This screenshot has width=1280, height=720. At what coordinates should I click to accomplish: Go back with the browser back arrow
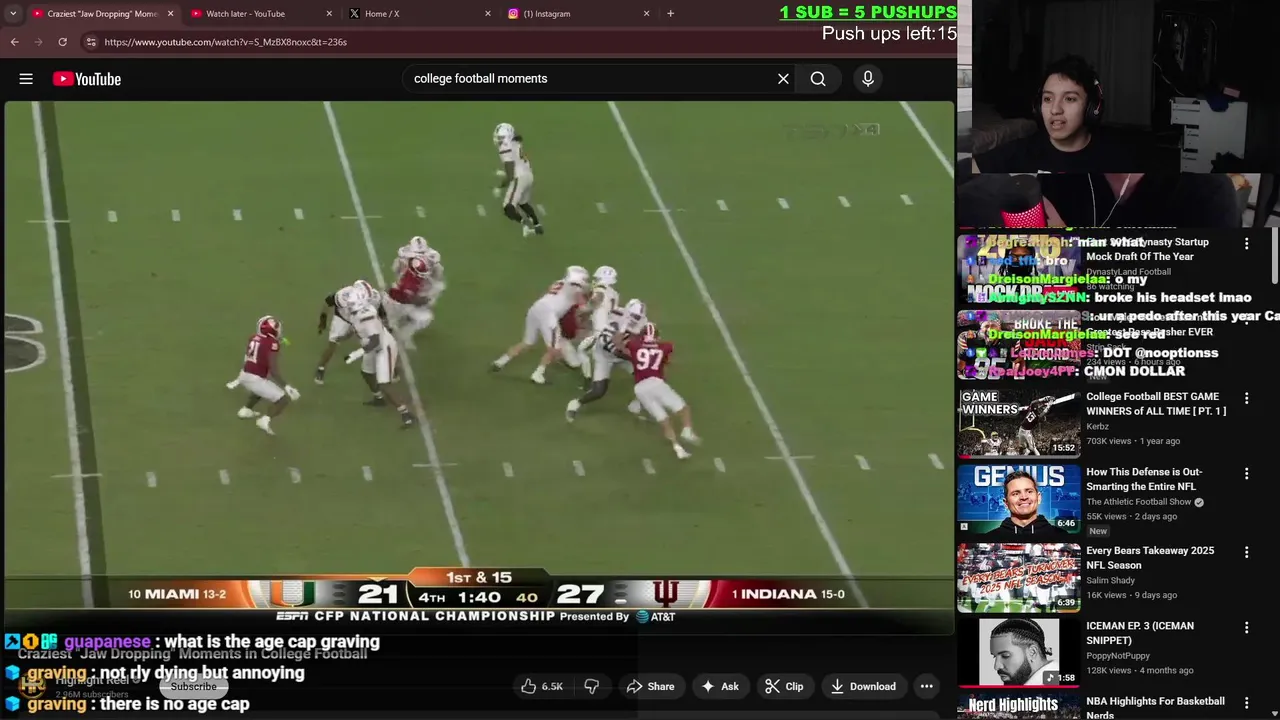pyautogui.click(x=15, y=42)
